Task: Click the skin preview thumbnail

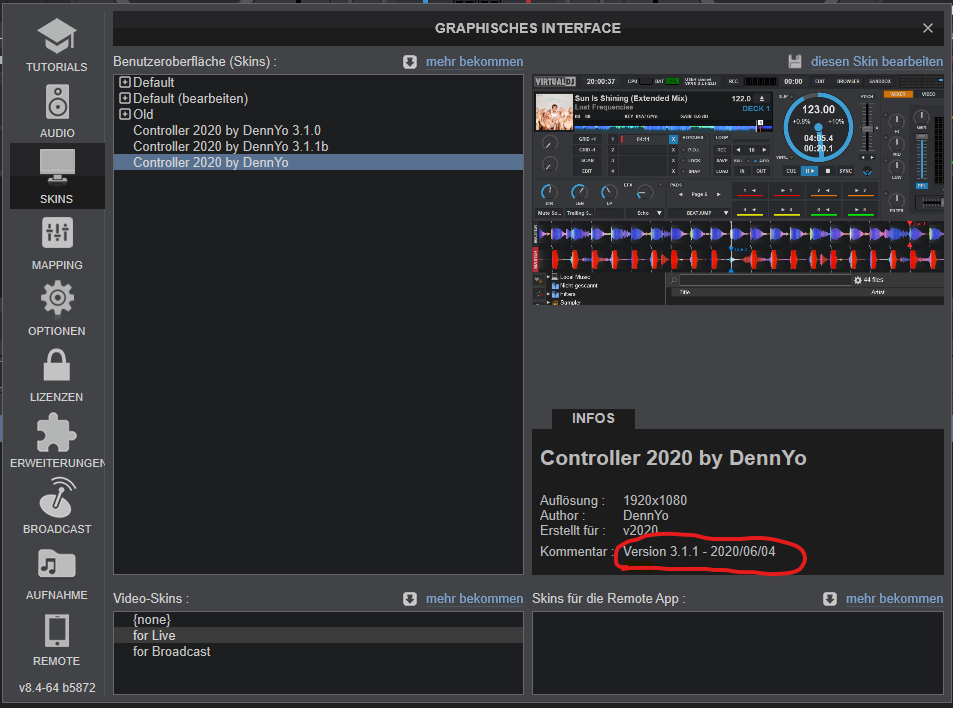Action: [738, 190]
